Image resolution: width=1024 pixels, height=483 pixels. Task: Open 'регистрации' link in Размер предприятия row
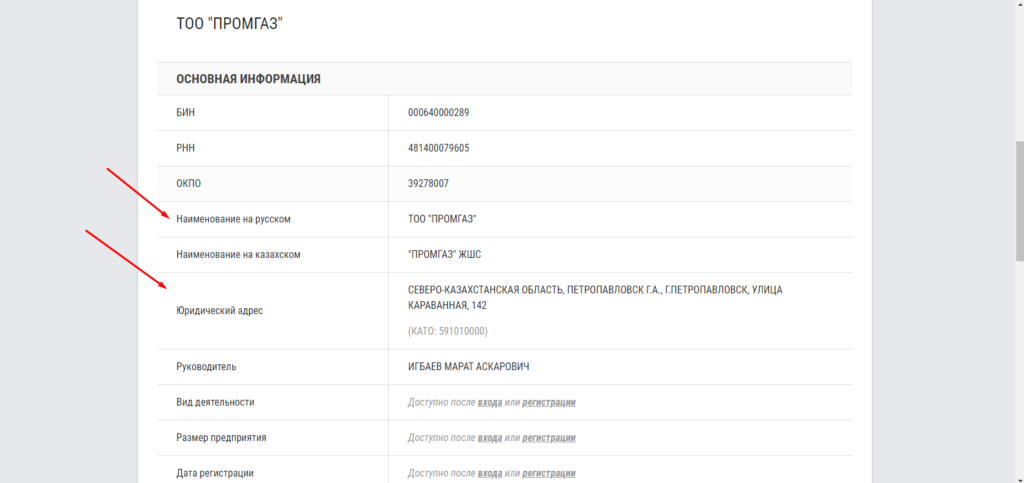(549, 438)
